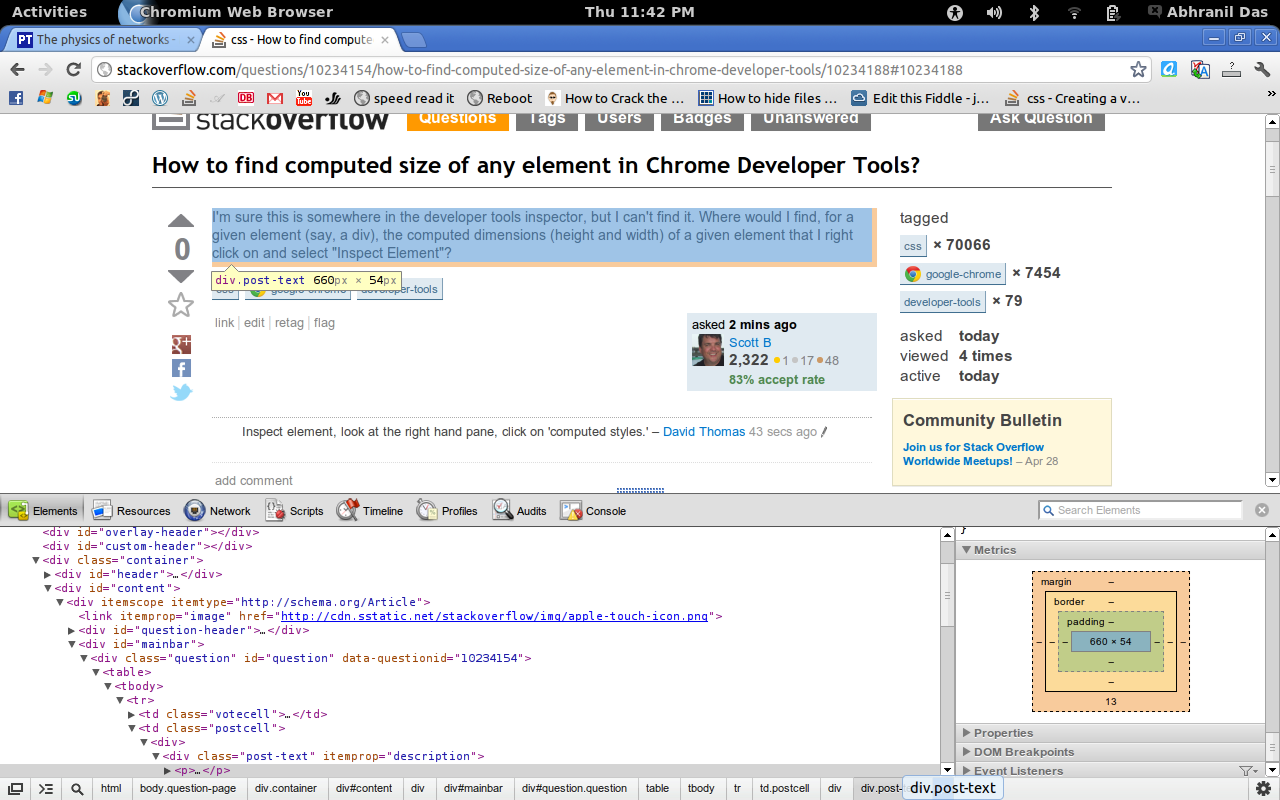Open Scott B's user profile
Image resolution: width=1280 pixels, height=800 pixels.
pyautogui.click(x=750, y=343)
